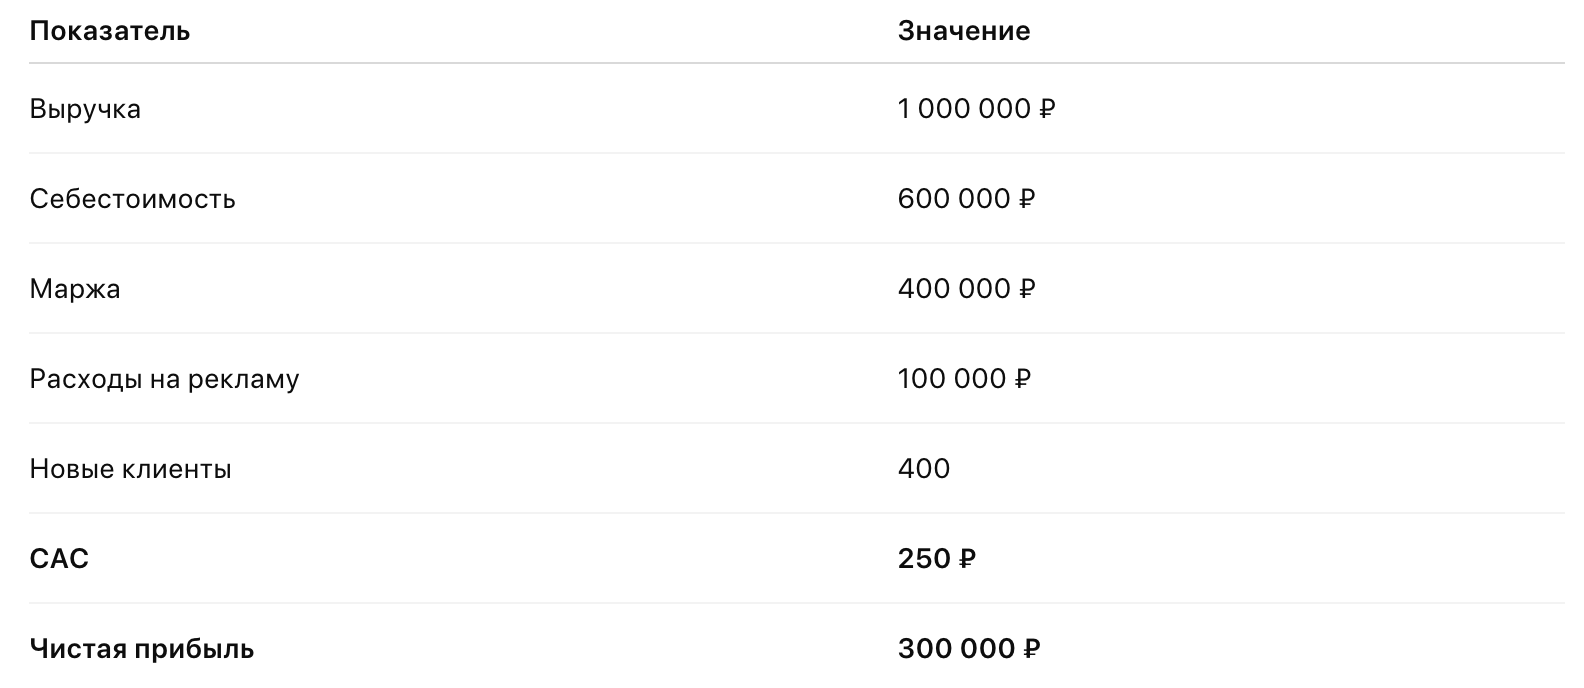This screenshot has height=688, width=1584.
Task: Click the Новые клиенты label
Action: (x=130, y=469)
